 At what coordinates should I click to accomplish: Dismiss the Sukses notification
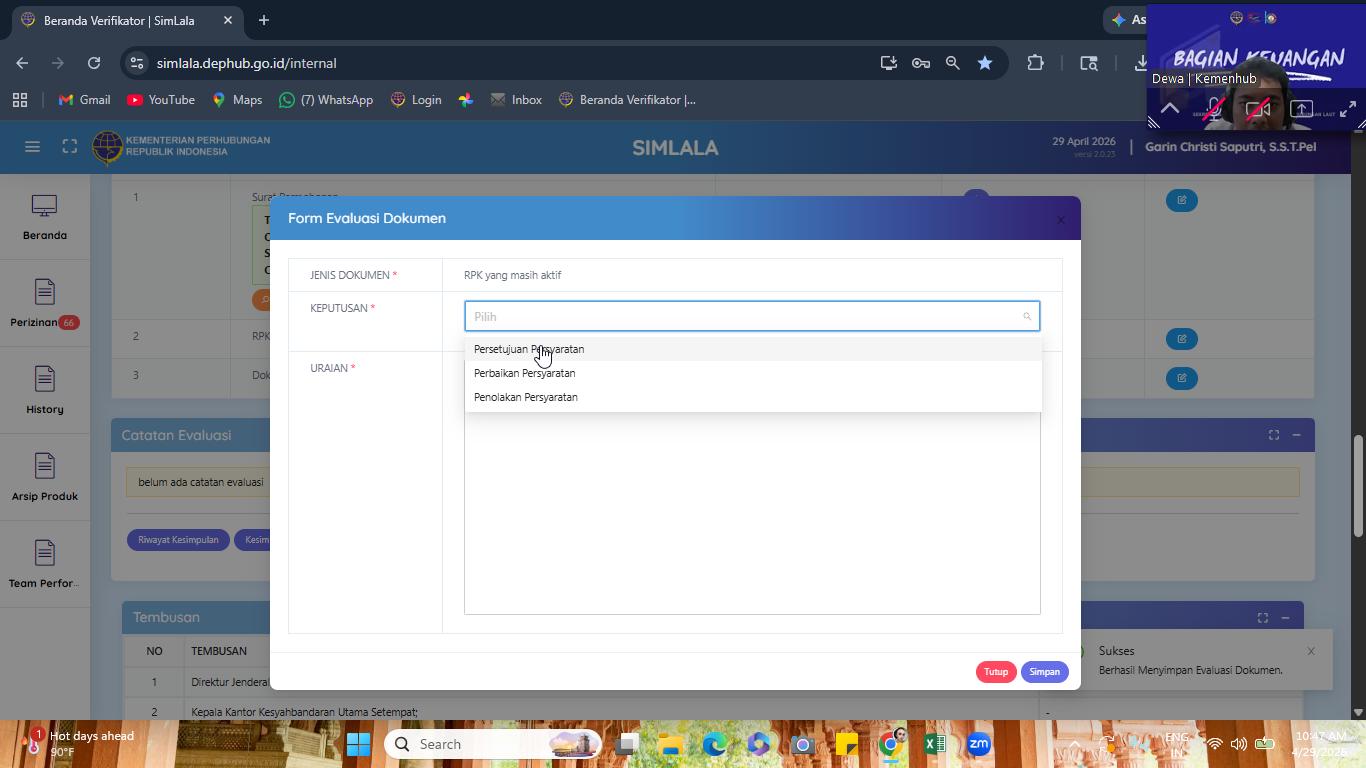point(1311,651)
